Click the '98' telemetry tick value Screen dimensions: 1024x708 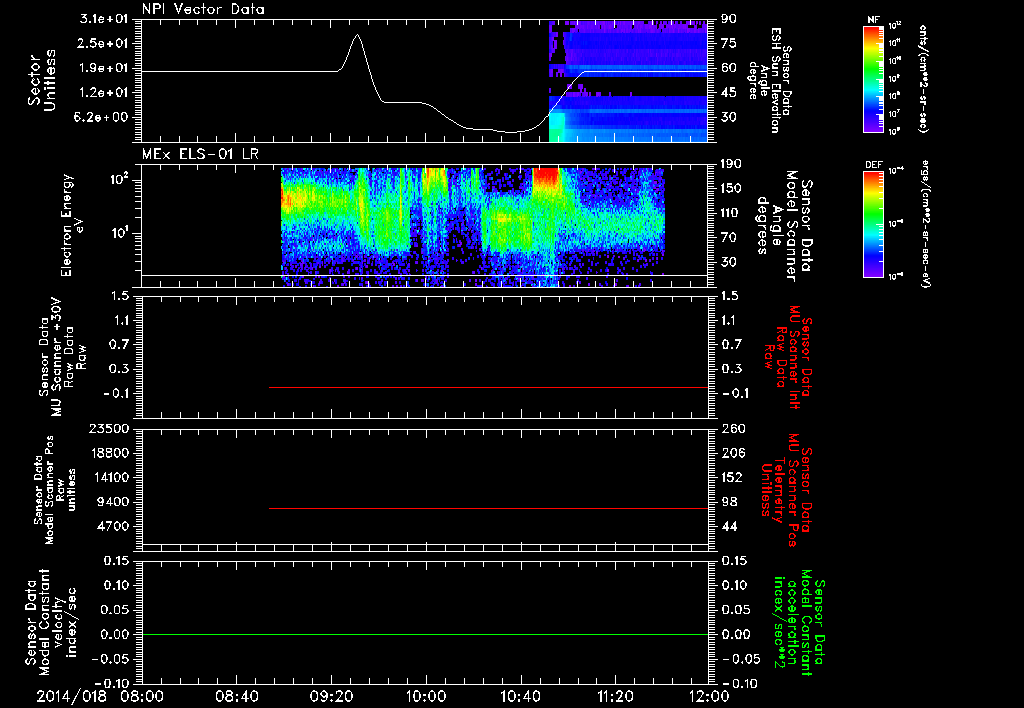point(729,502)
